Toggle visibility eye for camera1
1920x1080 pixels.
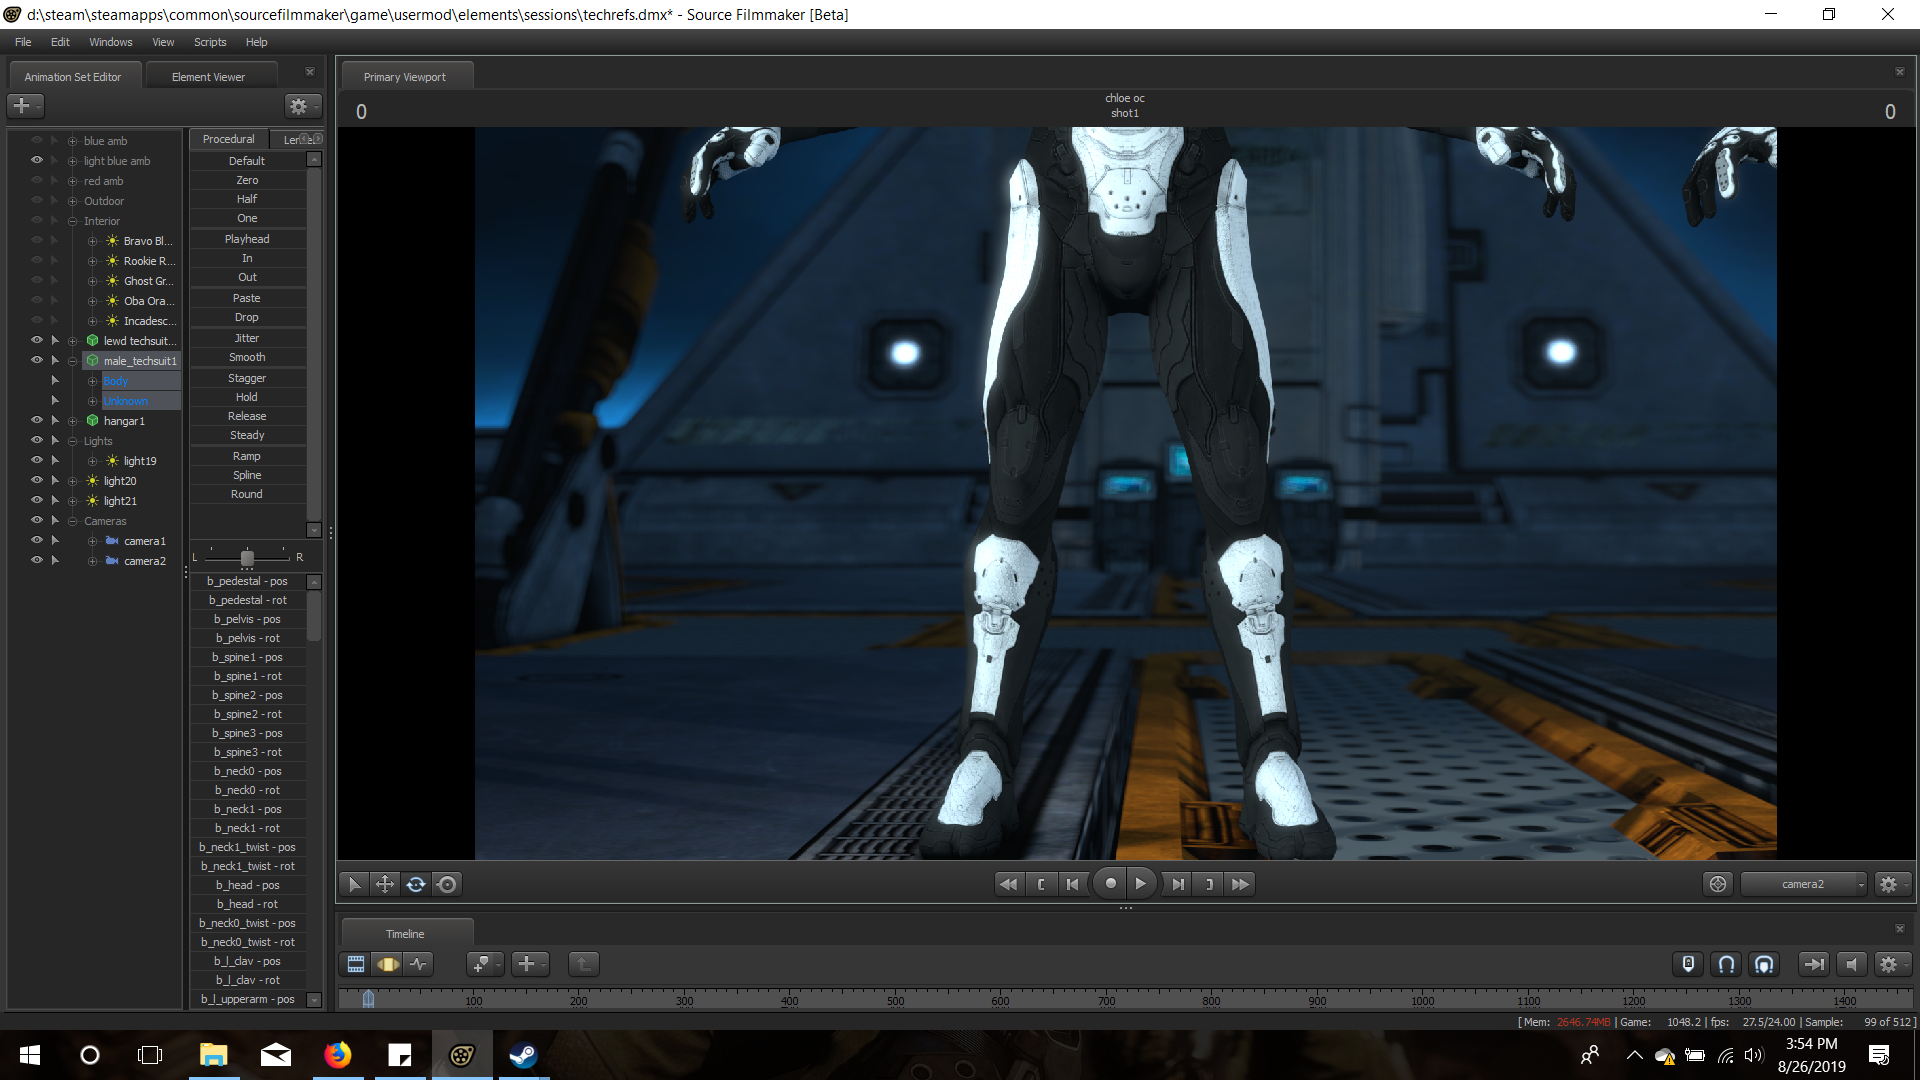tap(37, 540)
